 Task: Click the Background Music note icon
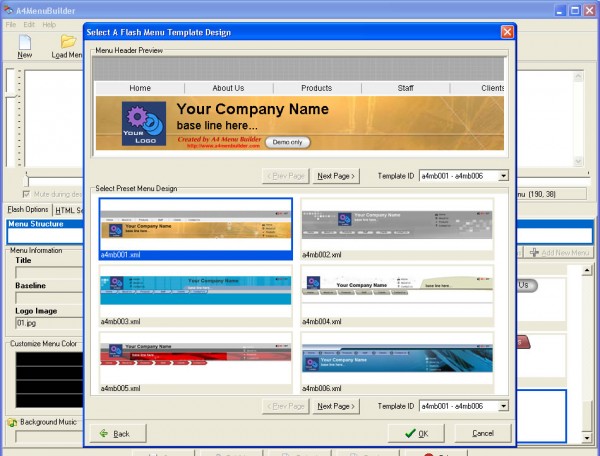pos(12,423)
